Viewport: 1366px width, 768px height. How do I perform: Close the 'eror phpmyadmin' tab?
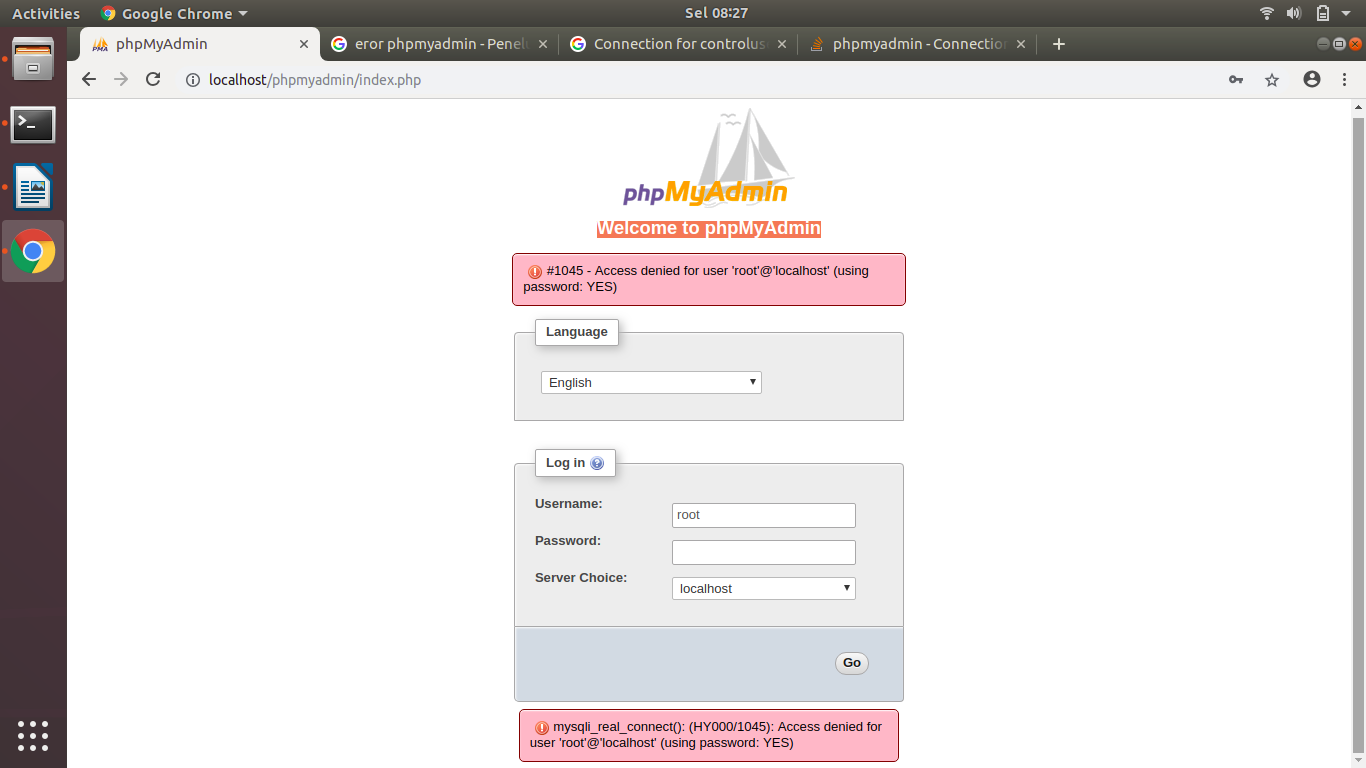click(543, 44)
